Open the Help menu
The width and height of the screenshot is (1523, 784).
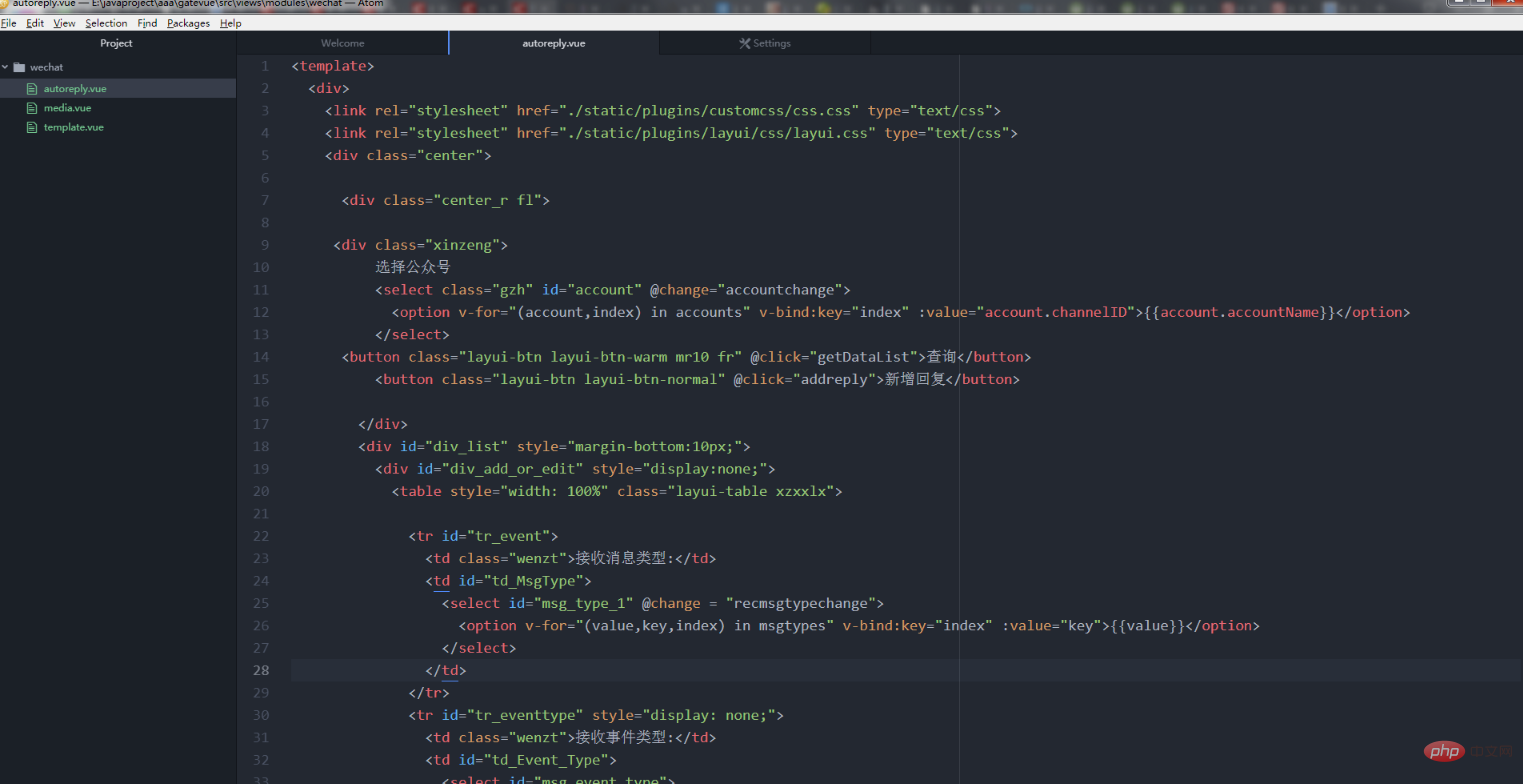230,23
